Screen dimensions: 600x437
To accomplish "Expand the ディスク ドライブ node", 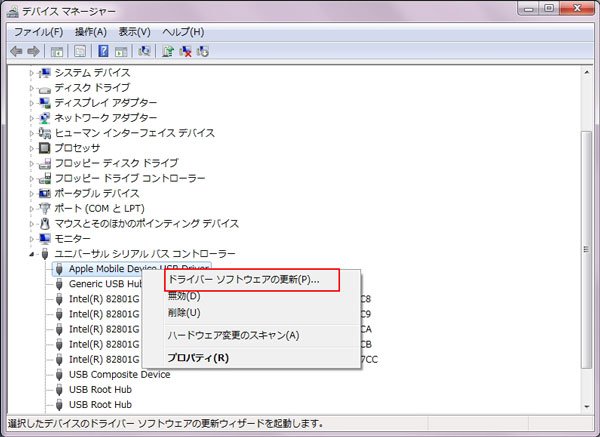I will click(x=32, y=88).
